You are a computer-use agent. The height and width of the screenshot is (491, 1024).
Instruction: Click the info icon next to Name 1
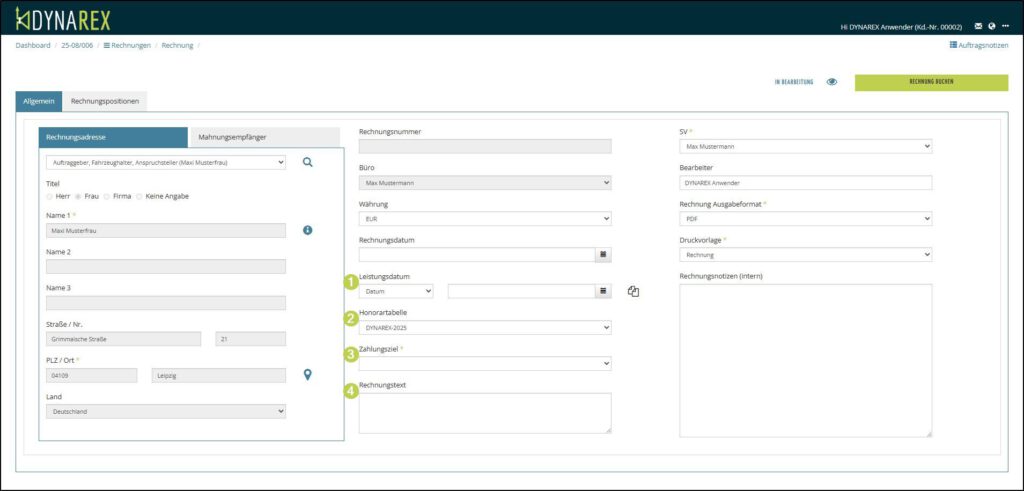[x=308, y=230]
